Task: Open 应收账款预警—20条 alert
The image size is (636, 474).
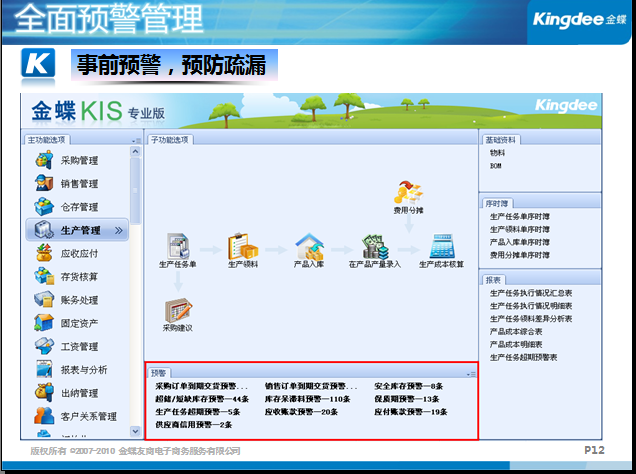Action: tap(301, 412)
